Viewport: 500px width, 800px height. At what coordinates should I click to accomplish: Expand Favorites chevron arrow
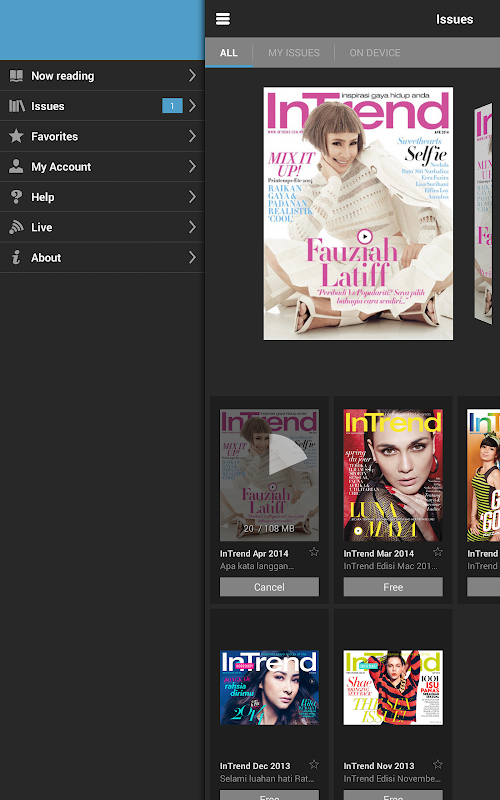coord(192,136)
